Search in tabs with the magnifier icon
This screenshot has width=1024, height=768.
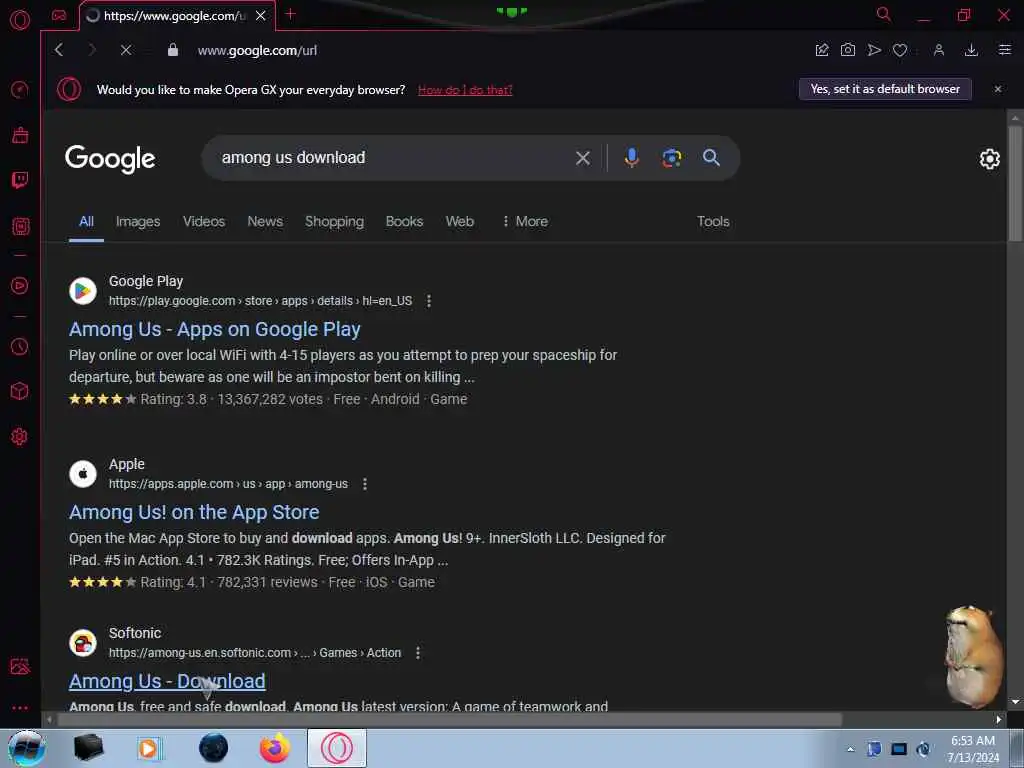(884, 14)
